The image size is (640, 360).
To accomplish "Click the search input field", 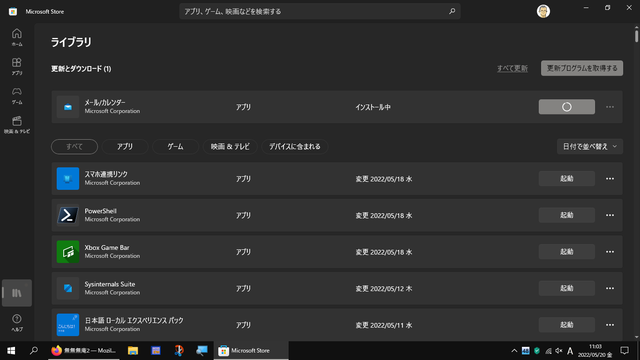I will 320,11.
